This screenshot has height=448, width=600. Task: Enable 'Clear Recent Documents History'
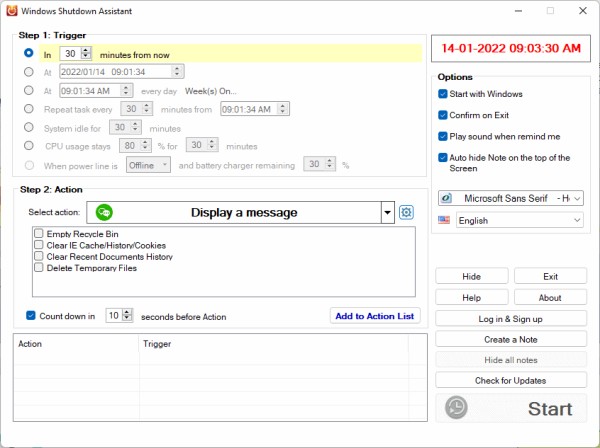[x=39, y=256]
